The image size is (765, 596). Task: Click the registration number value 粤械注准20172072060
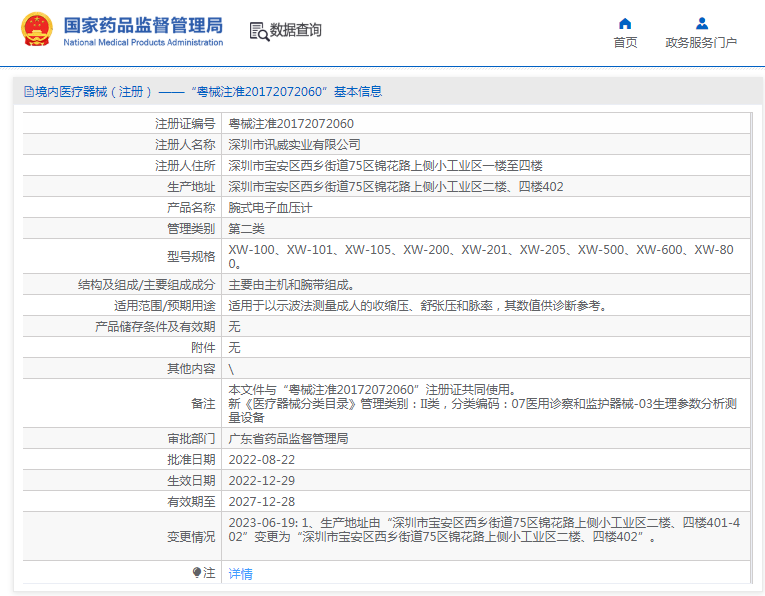291,124
